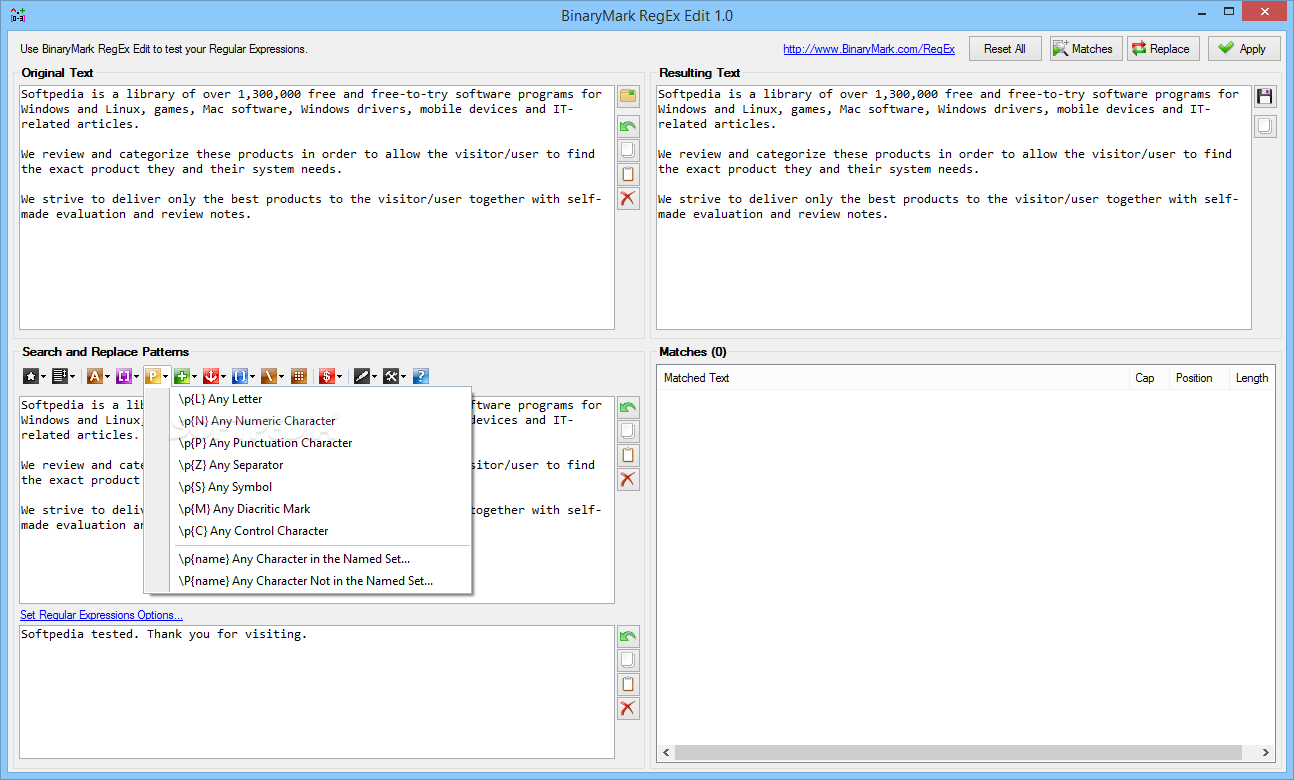Clear search pattern with red X icon

click(x=628, y=480)
